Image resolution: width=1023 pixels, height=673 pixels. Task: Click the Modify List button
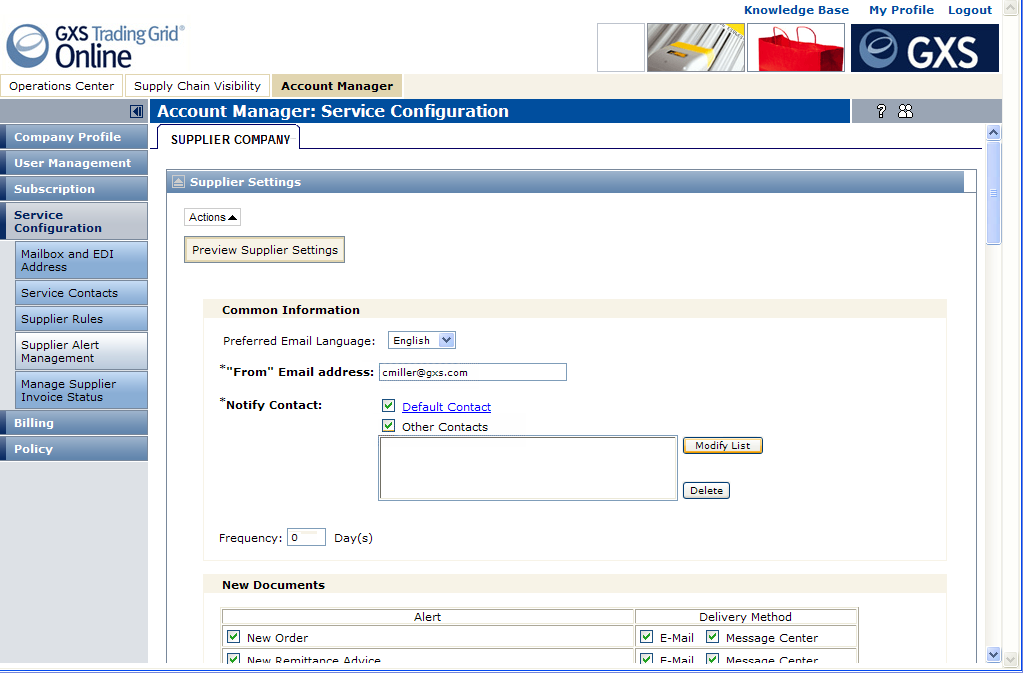(x=723, y=445)
